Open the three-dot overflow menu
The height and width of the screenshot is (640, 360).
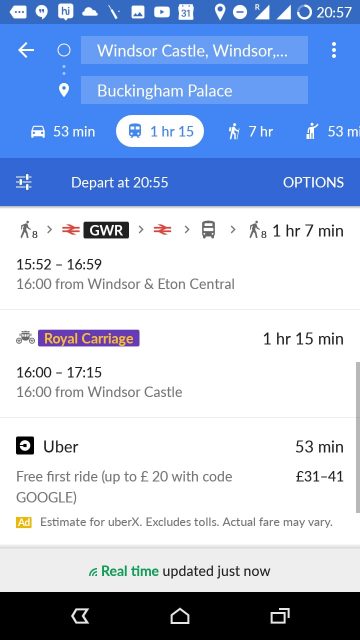point(334,50)
